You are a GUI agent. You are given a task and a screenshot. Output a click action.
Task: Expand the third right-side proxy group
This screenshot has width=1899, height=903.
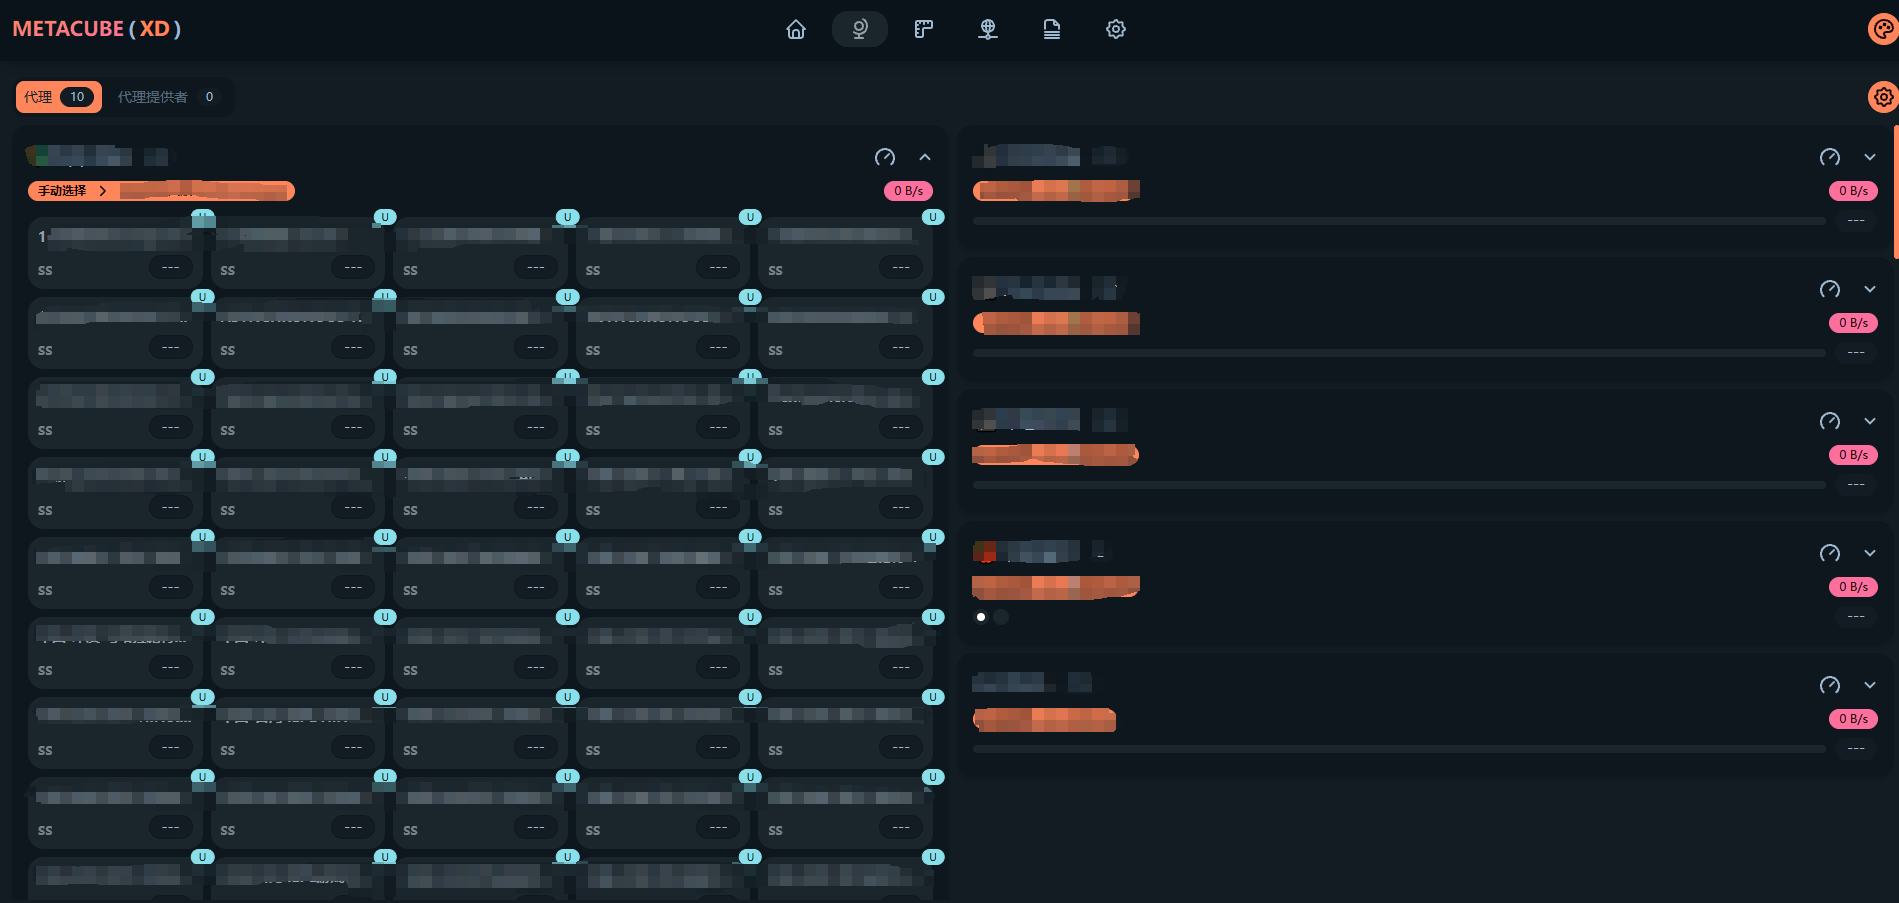coord(1870,421)
